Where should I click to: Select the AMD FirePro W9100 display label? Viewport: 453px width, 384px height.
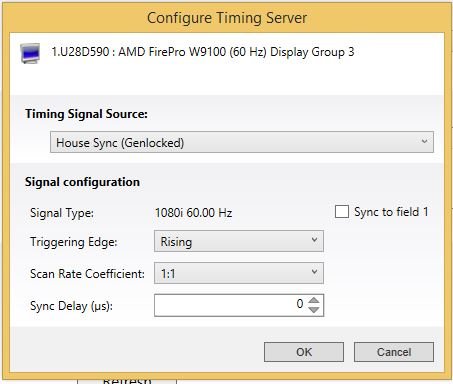(203, 52)
